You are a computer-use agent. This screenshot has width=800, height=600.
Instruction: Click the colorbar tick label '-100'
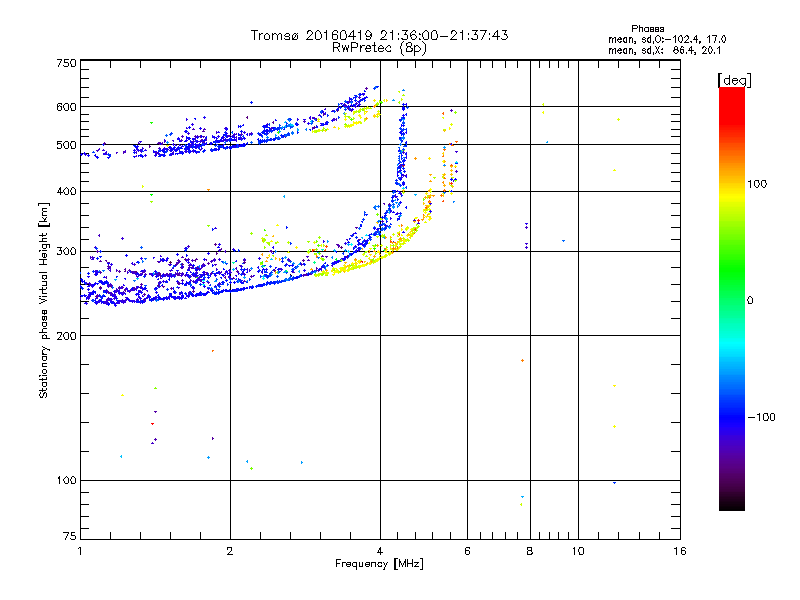[x=761, y=417]
